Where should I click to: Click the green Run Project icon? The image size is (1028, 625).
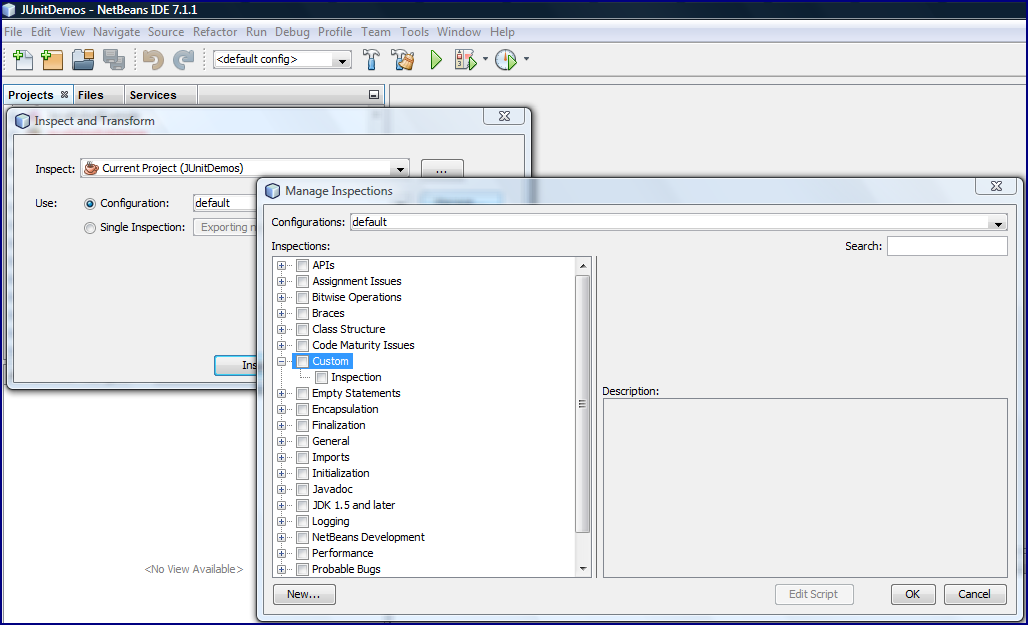click(436, 60)
